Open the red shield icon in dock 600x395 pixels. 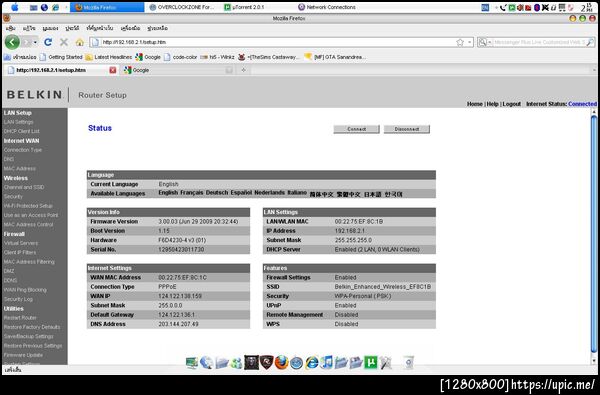(x=266, y=362)
